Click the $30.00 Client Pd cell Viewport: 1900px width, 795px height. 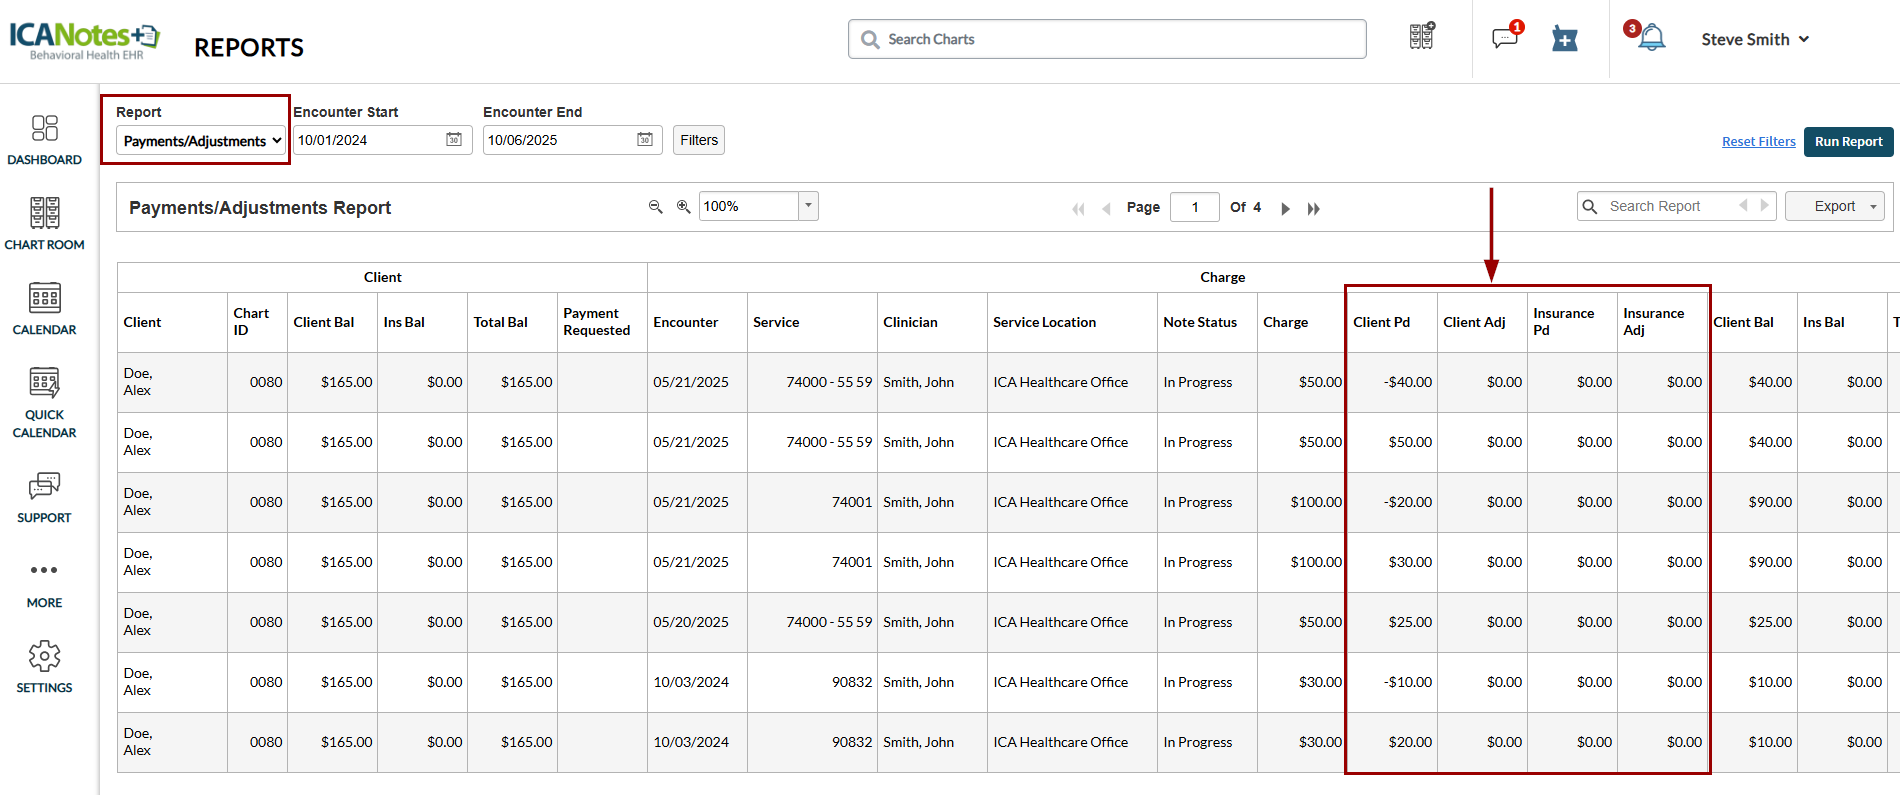tap(1392, 562)
